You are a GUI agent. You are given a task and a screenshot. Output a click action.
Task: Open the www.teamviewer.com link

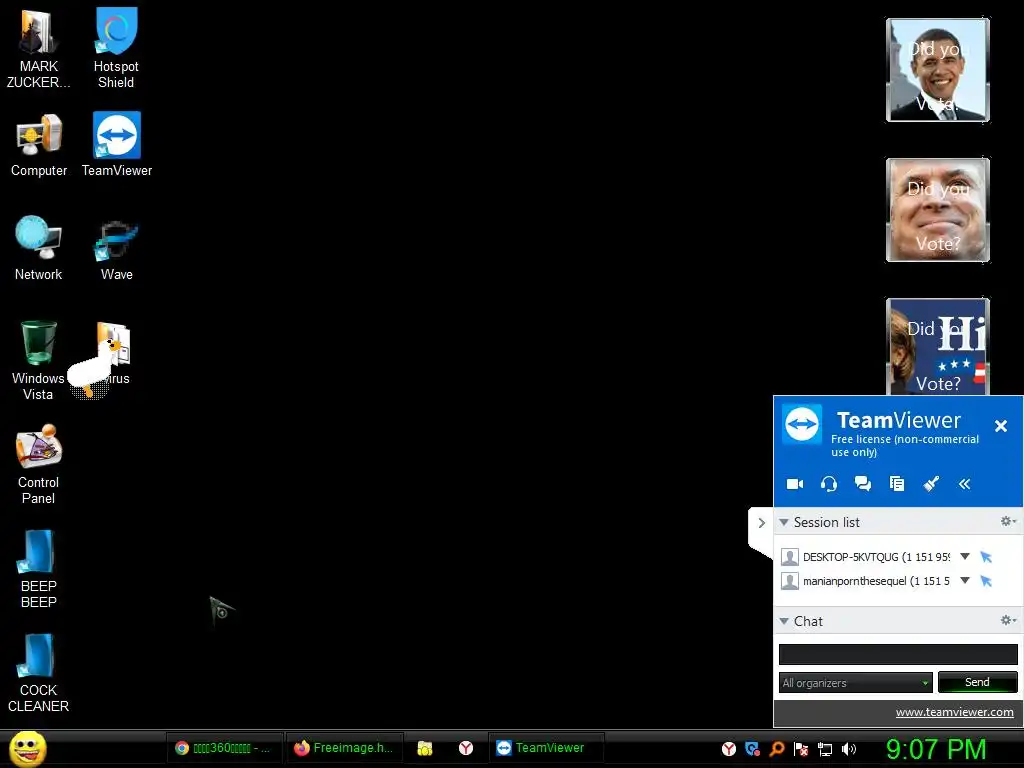pos(954,712)
